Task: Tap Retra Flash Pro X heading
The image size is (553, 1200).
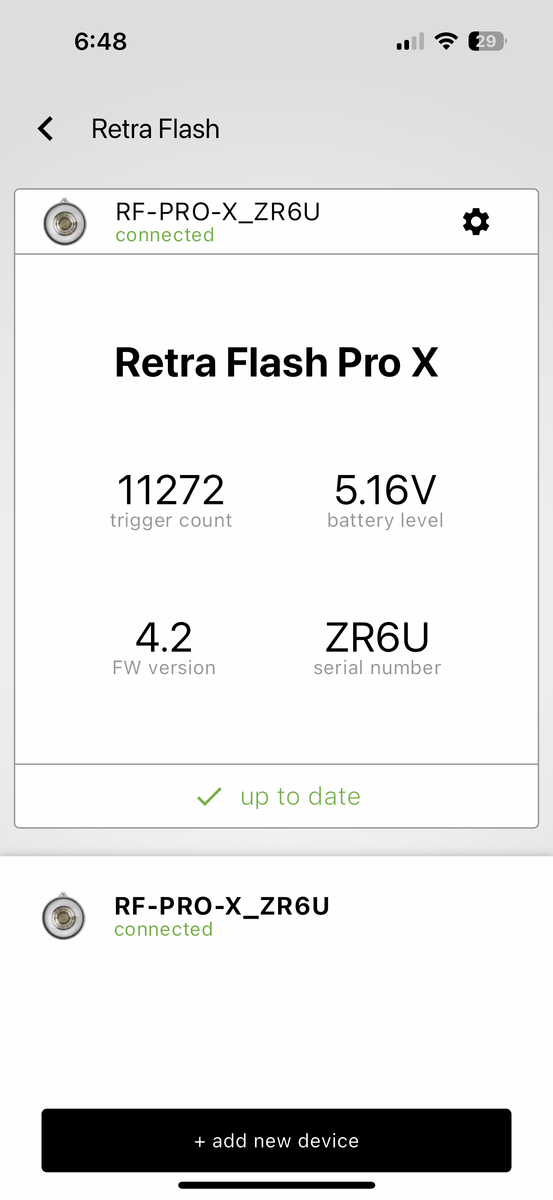Action: coord(277,362)
